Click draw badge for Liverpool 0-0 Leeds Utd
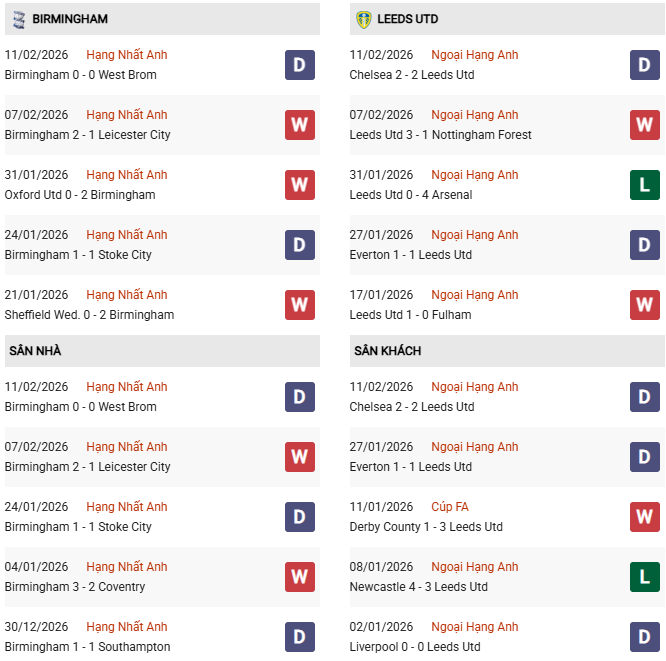This screenshot has height=661, width=666. (x=645, y=637)
